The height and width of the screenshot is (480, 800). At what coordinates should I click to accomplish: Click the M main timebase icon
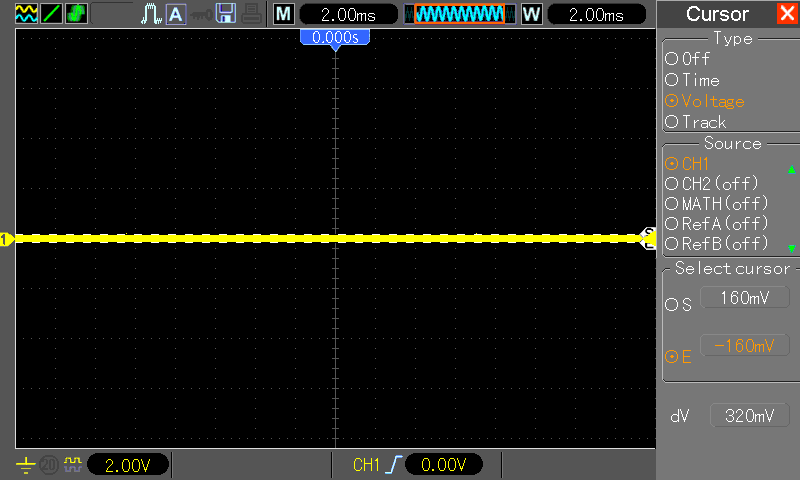click(284, 14)
